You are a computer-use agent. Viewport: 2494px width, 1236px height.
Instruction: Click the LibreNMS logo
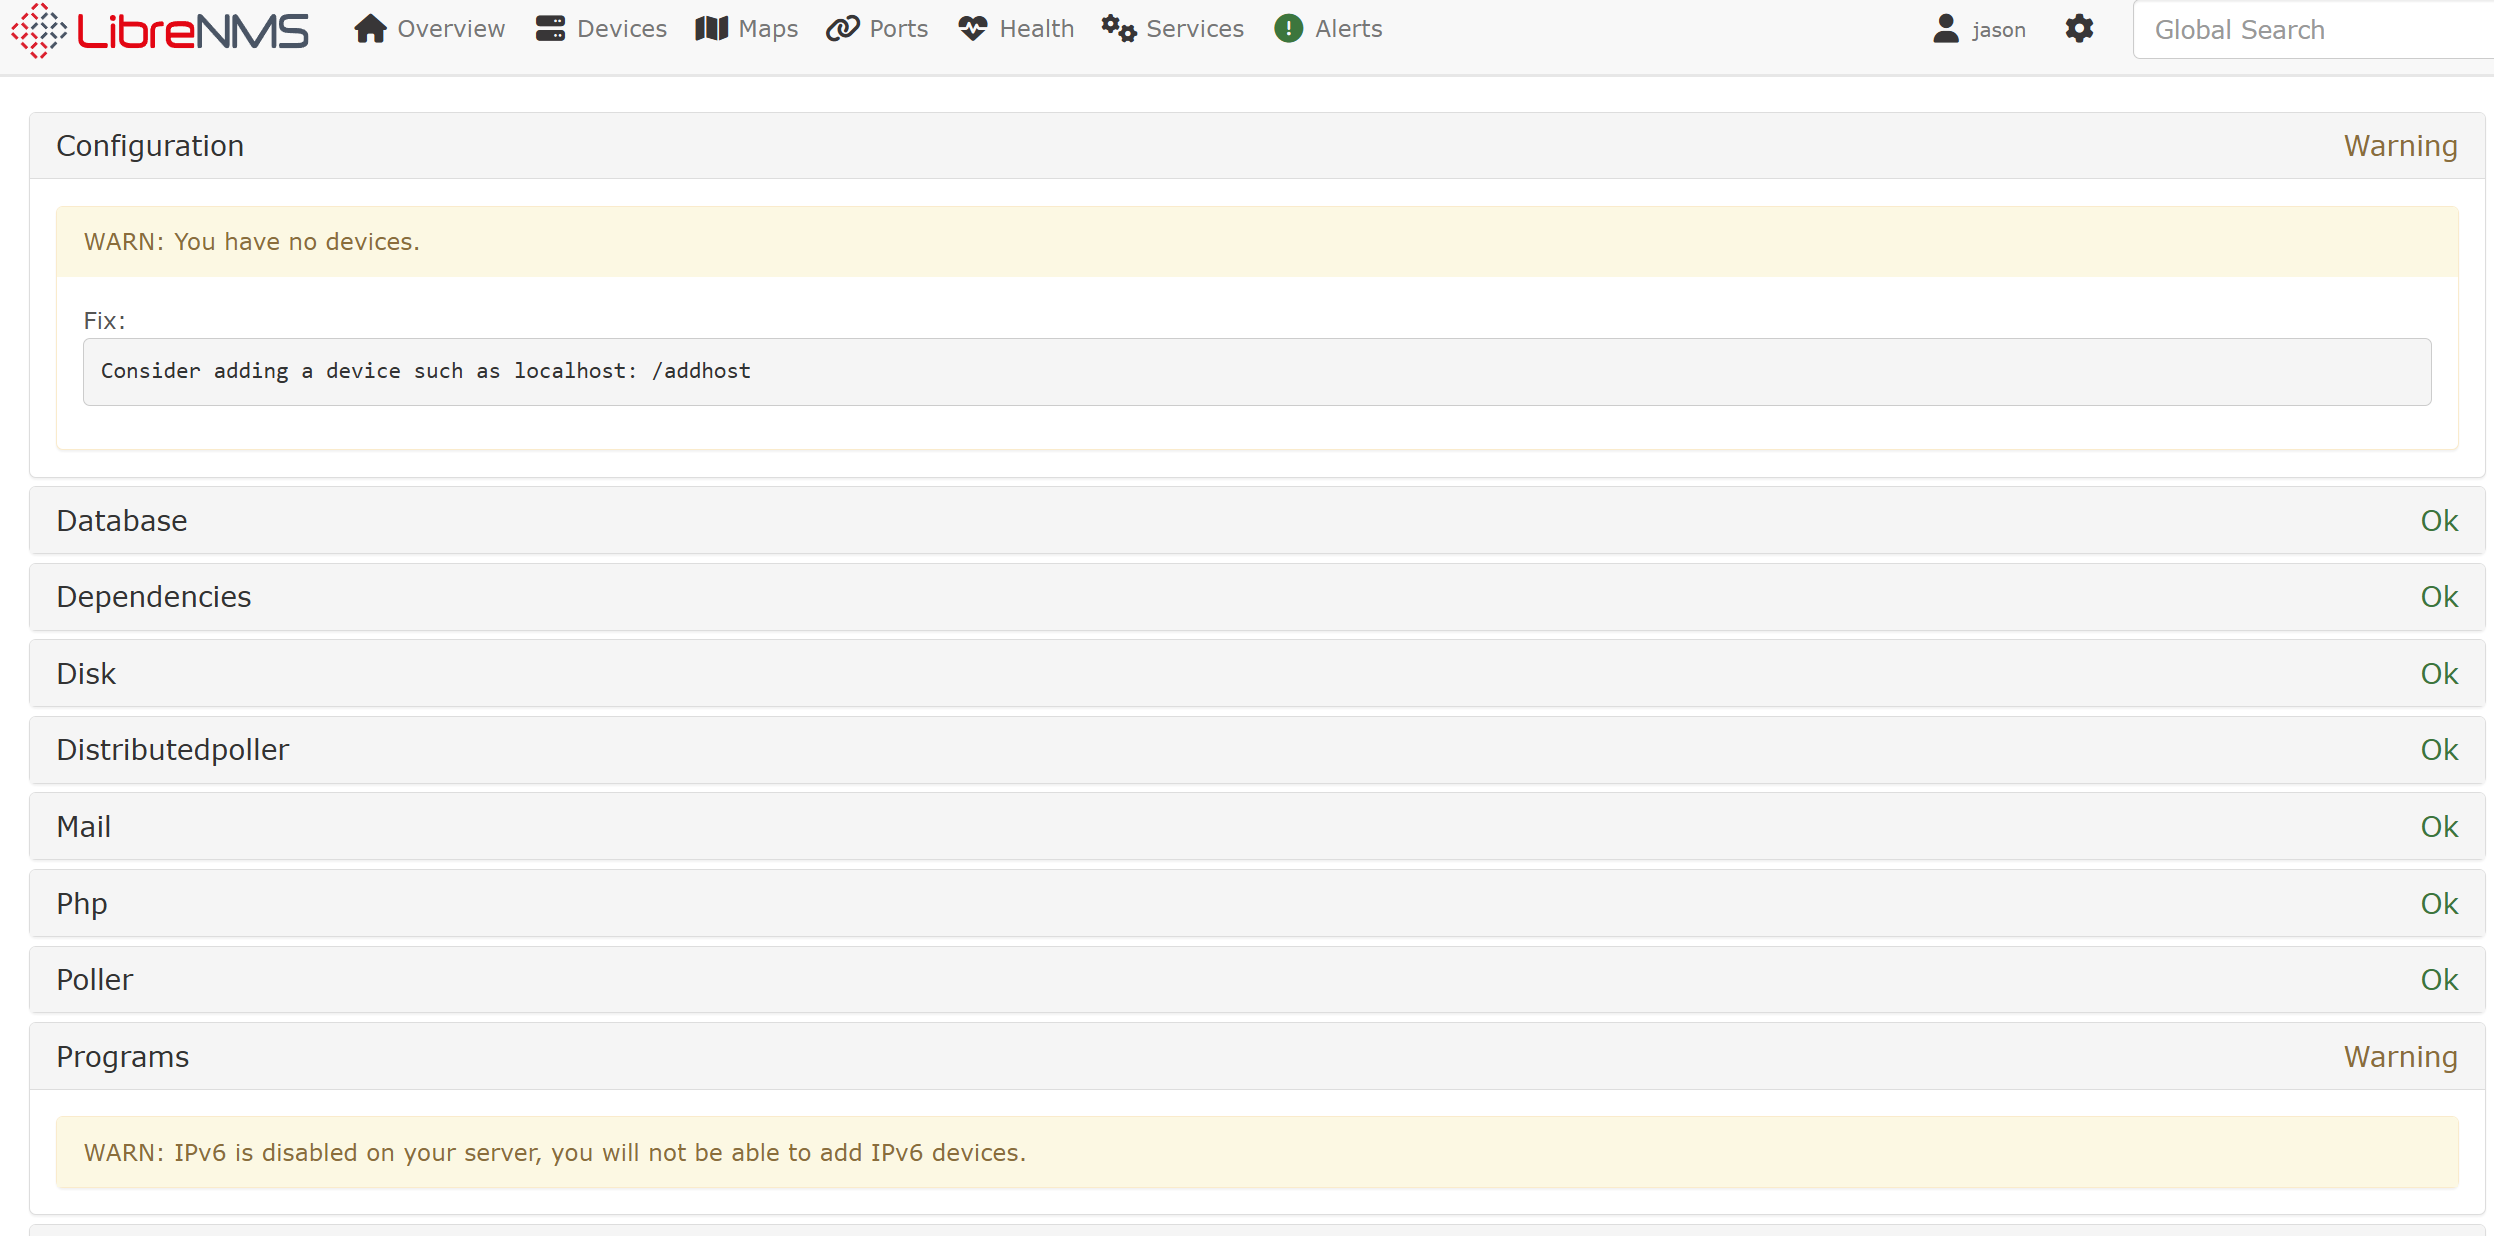tap(160, 30)
